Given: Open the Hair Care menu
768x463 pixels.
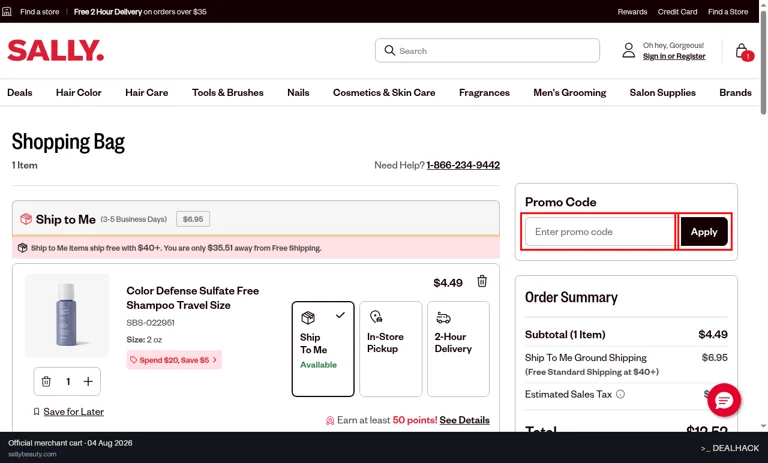Looking at the screenshot, I should pyautogui.click(x=146, y=93).
